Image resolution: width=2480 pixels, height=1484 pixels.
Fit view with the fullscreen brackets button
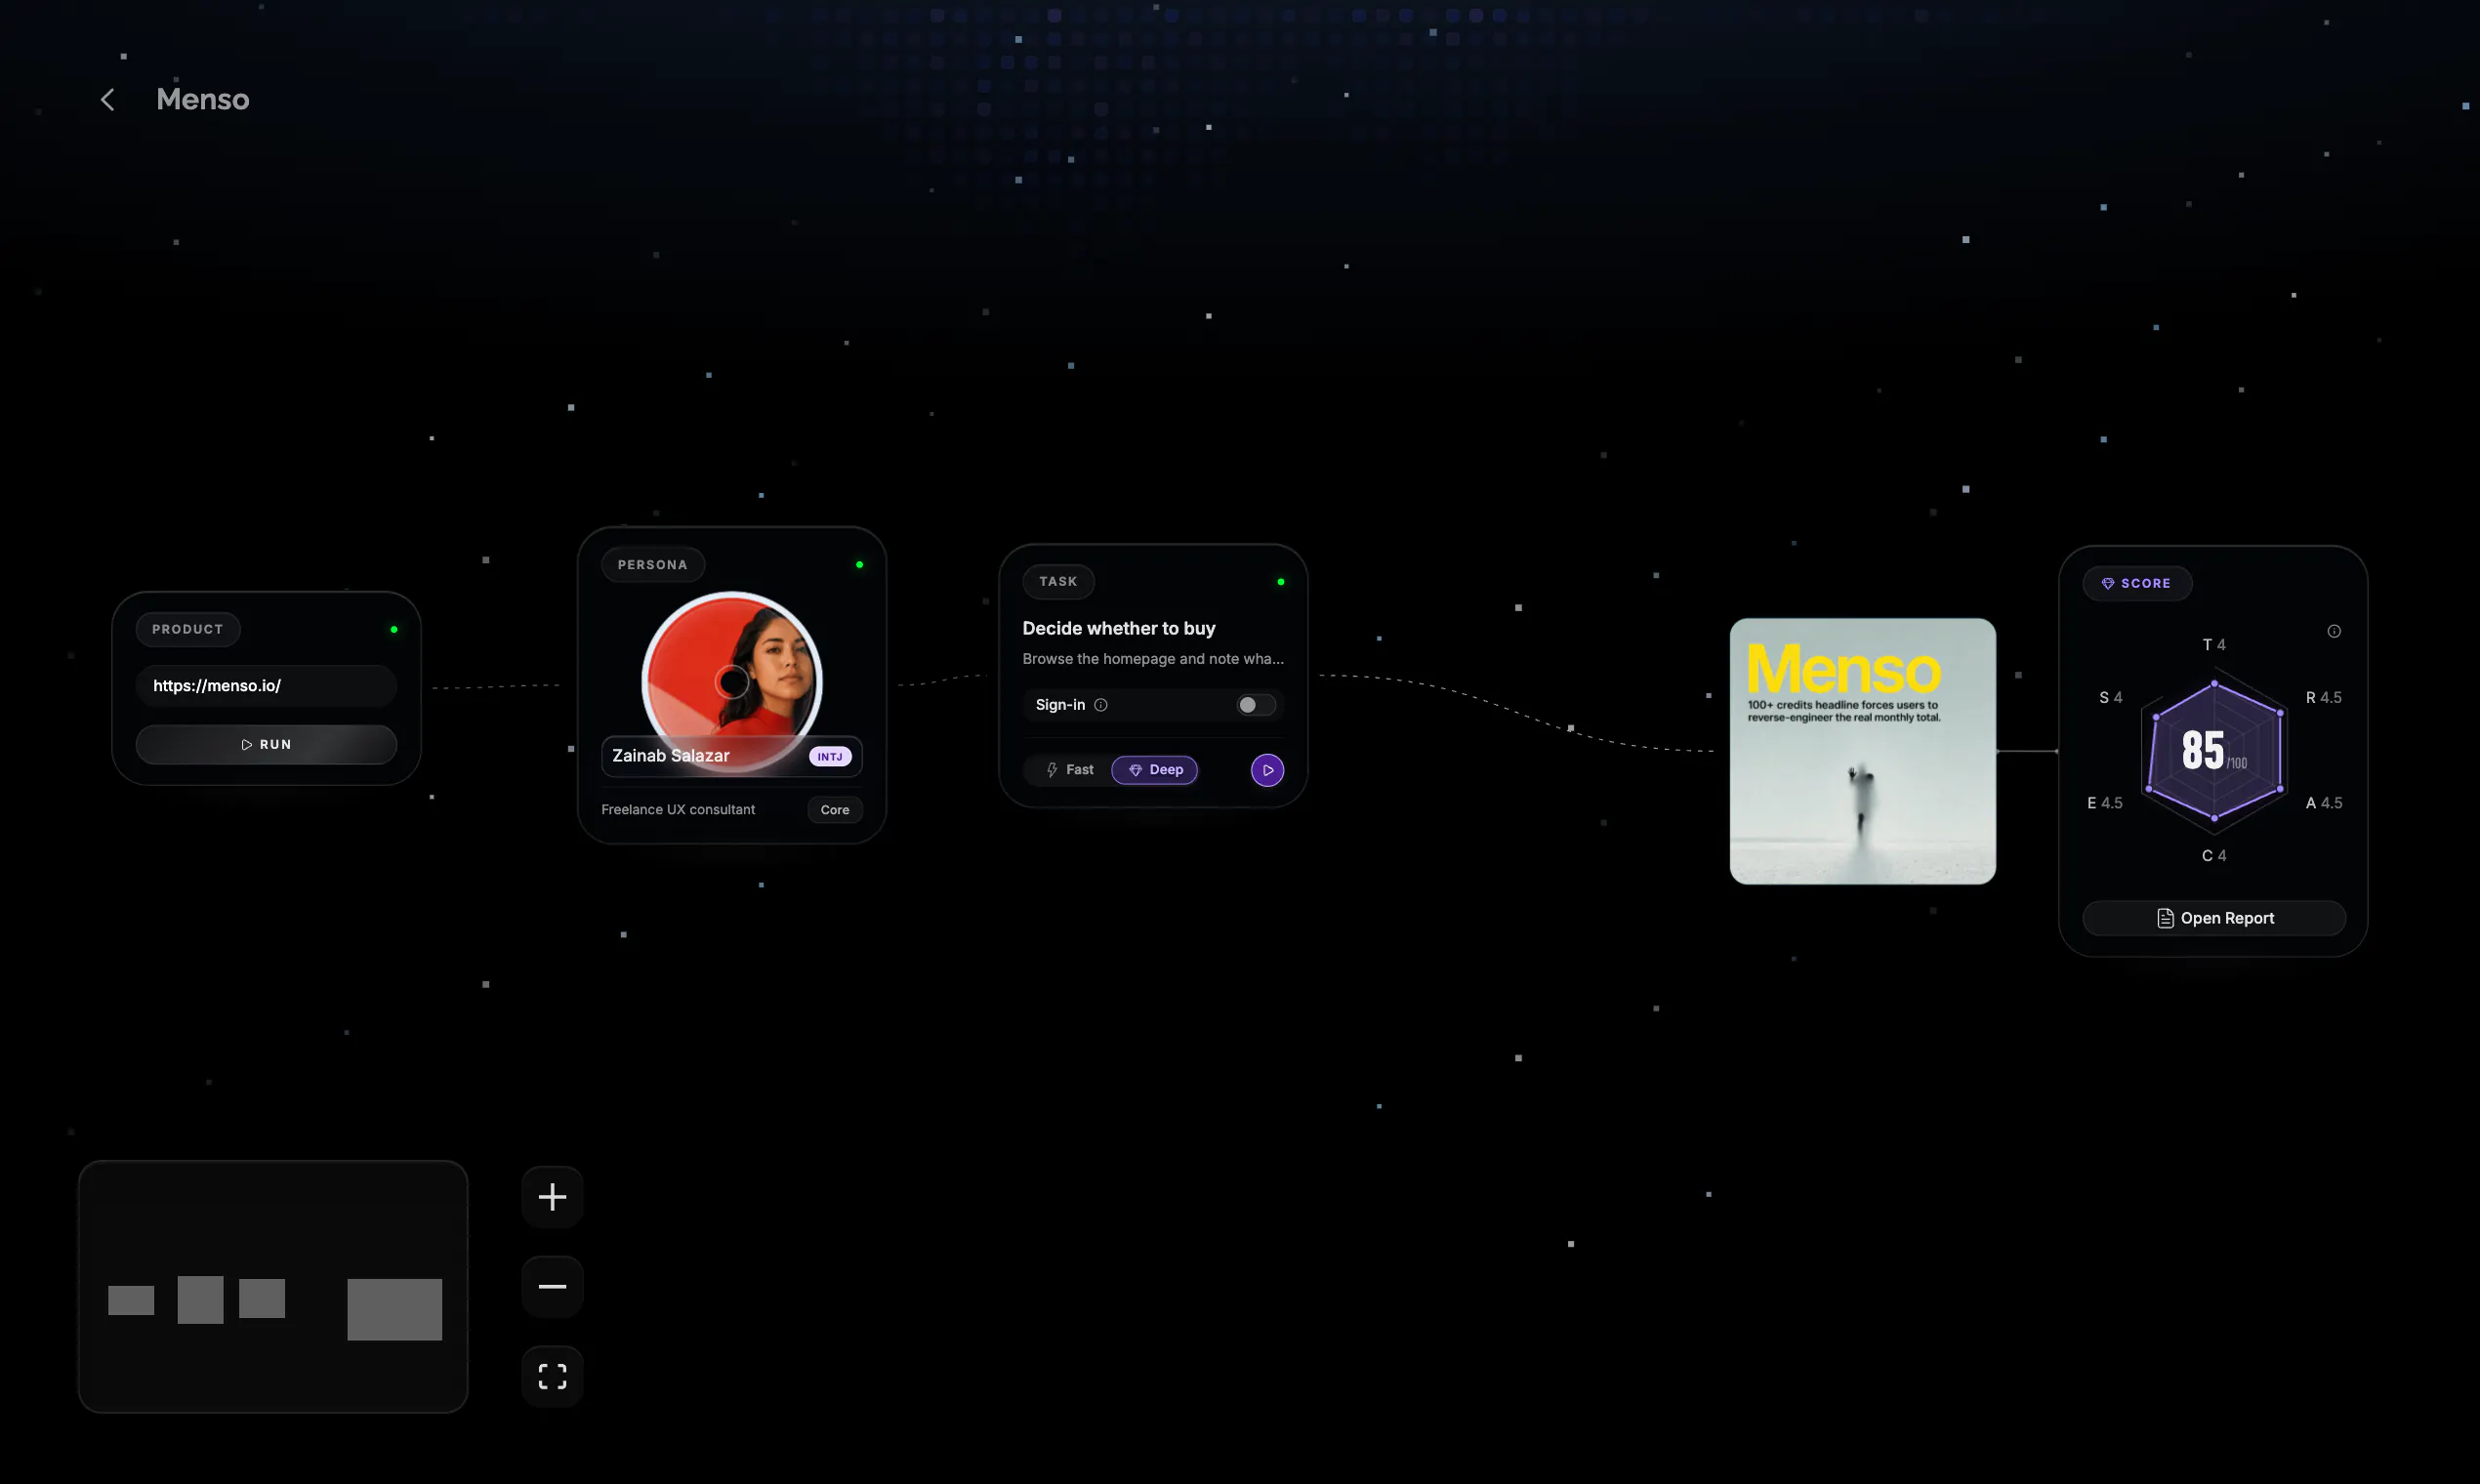coord(552,1376)
